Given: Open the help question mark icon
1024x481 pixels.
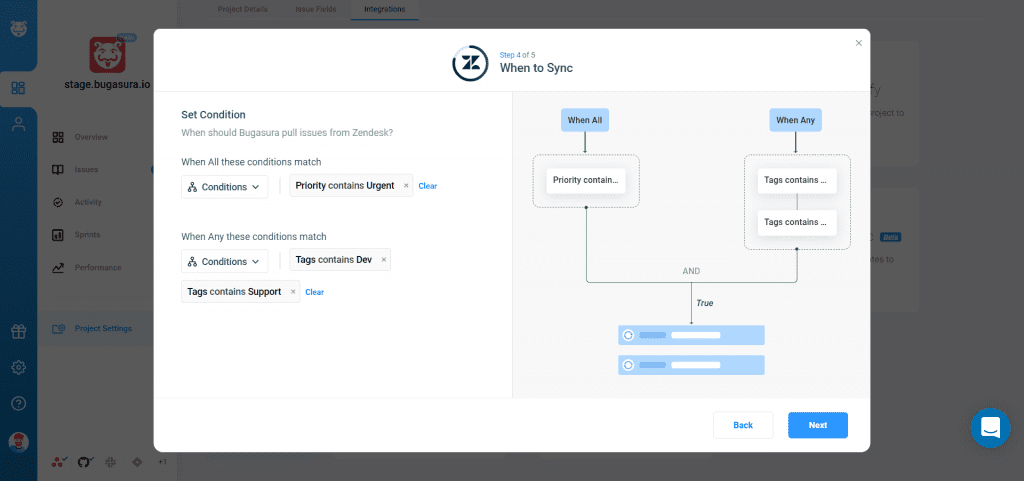Looking at the screenshot, I should [x=18, y=403].
